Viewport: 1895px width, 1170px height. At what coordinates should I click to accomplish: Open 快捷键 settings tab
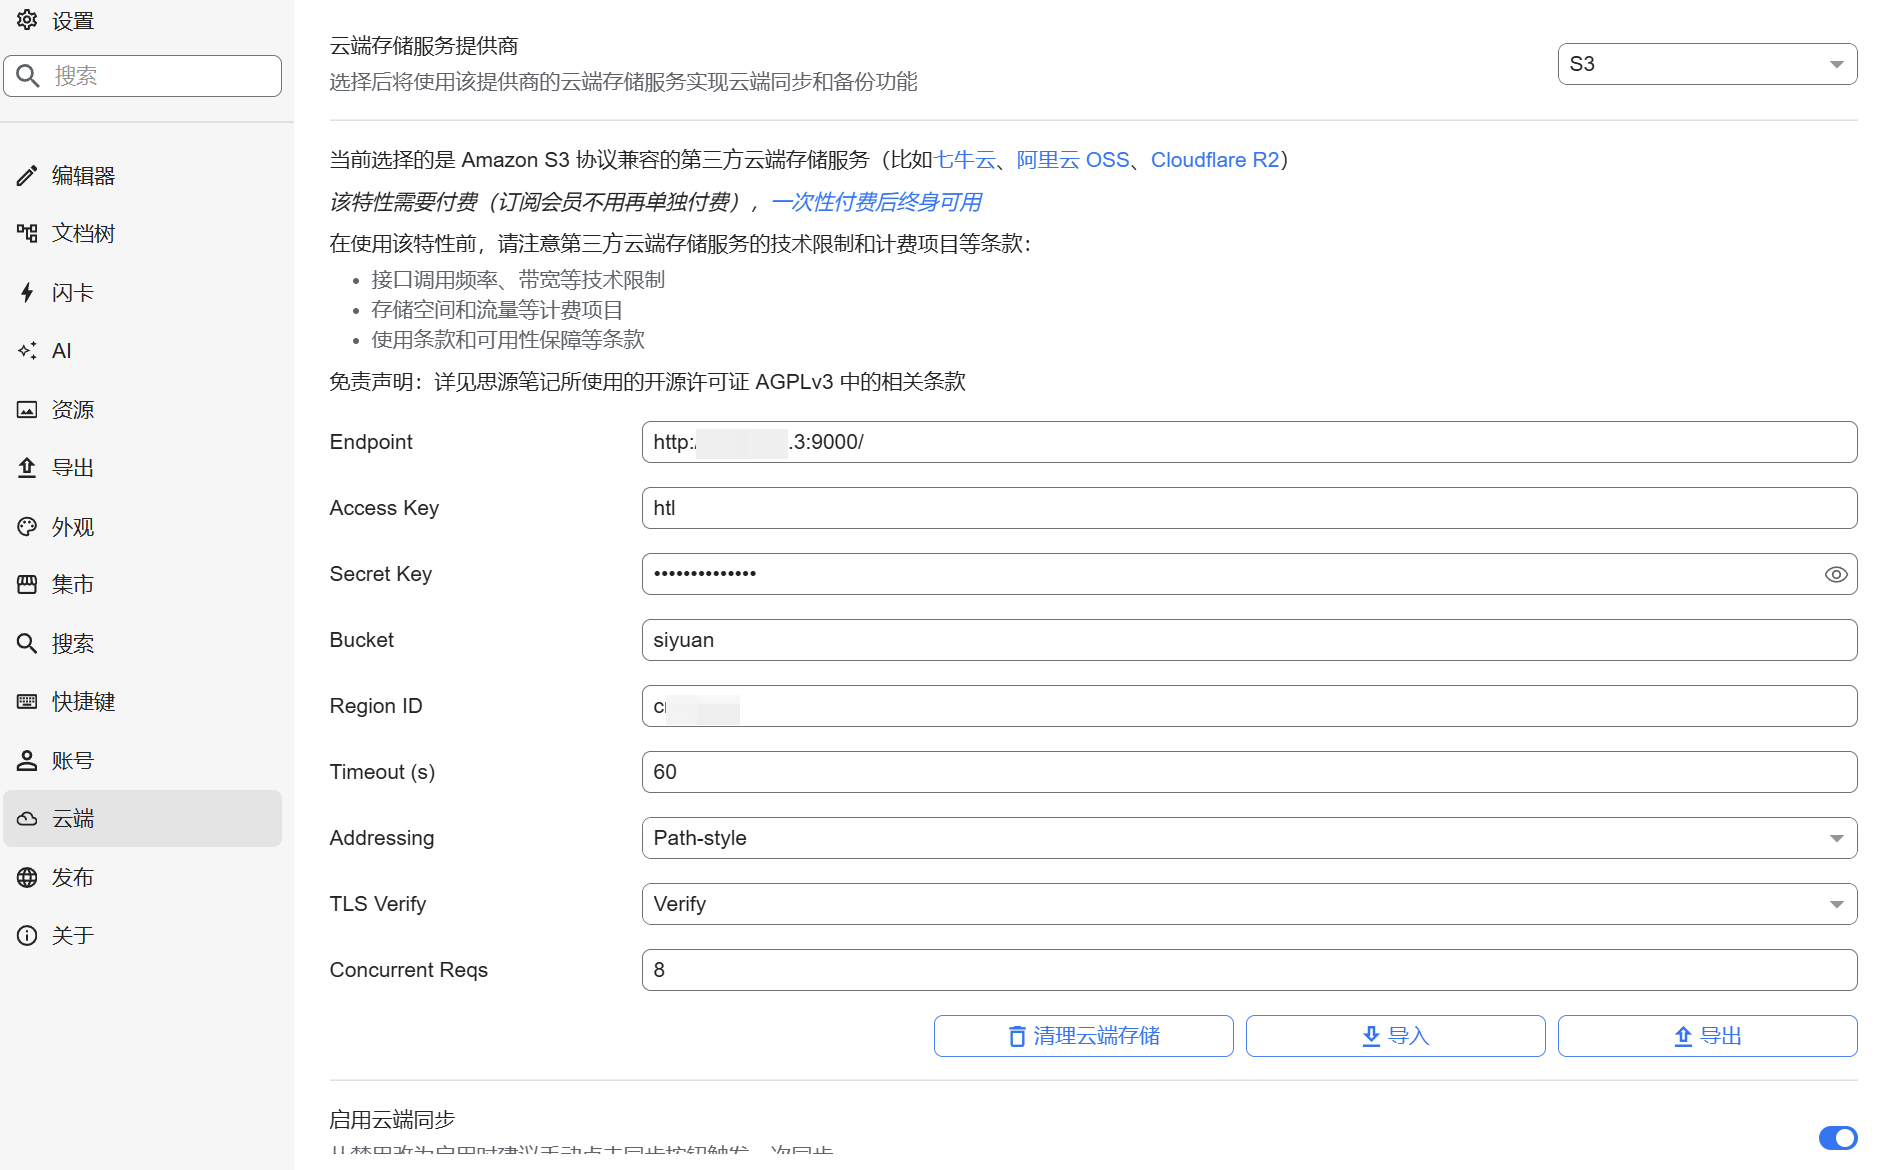click(143, 701)
